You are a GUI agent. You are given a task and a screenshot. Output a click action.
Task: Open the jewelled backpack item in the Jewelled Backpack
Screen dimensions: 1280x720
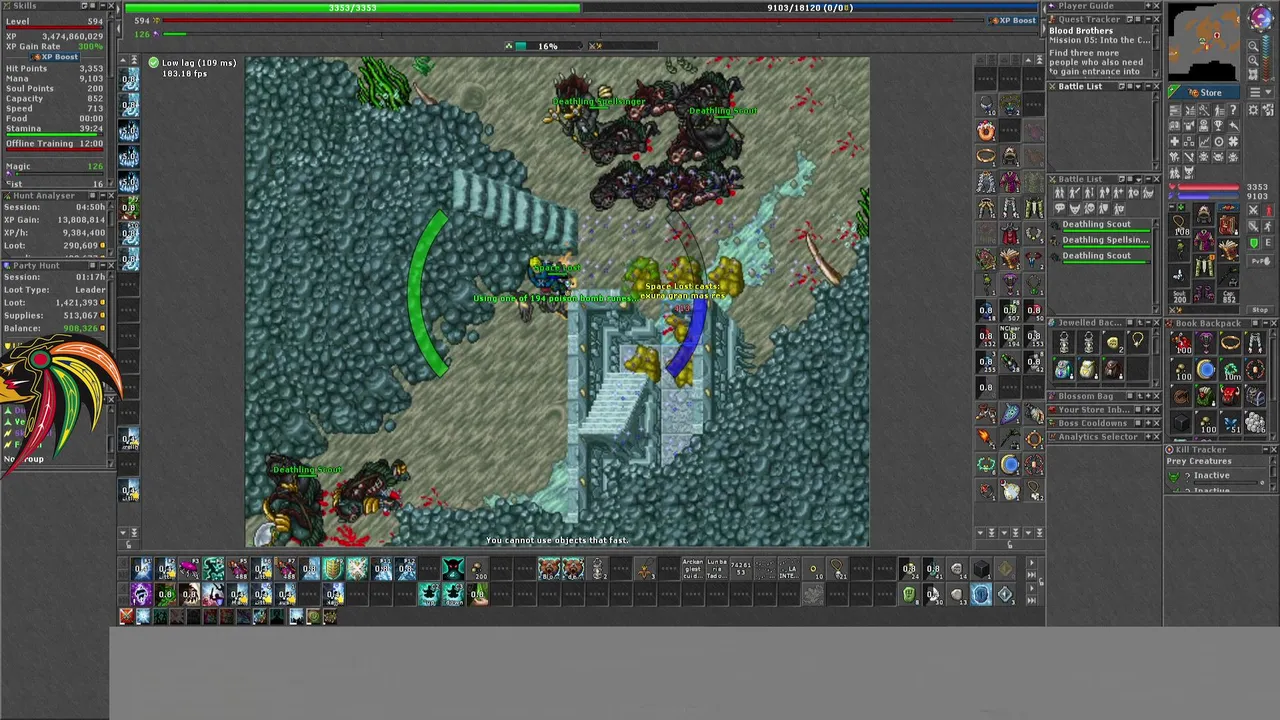[x=1064, y=369]
